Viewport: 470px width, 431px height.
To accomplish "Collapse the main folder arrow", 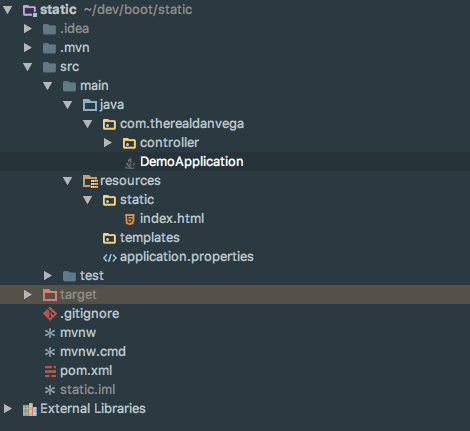I will tap(48, 86).
